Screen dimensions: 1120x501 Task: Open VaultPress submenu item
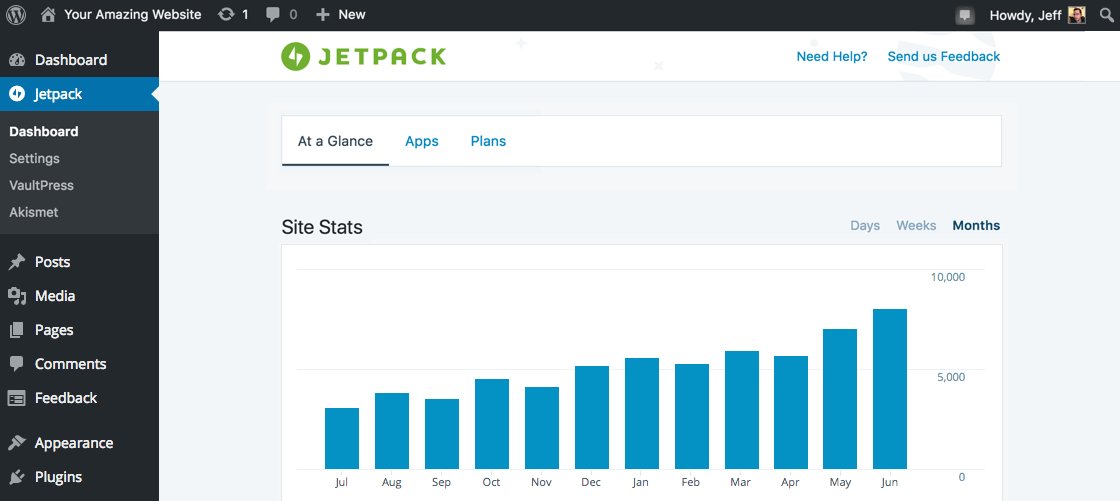pos(41,185)
